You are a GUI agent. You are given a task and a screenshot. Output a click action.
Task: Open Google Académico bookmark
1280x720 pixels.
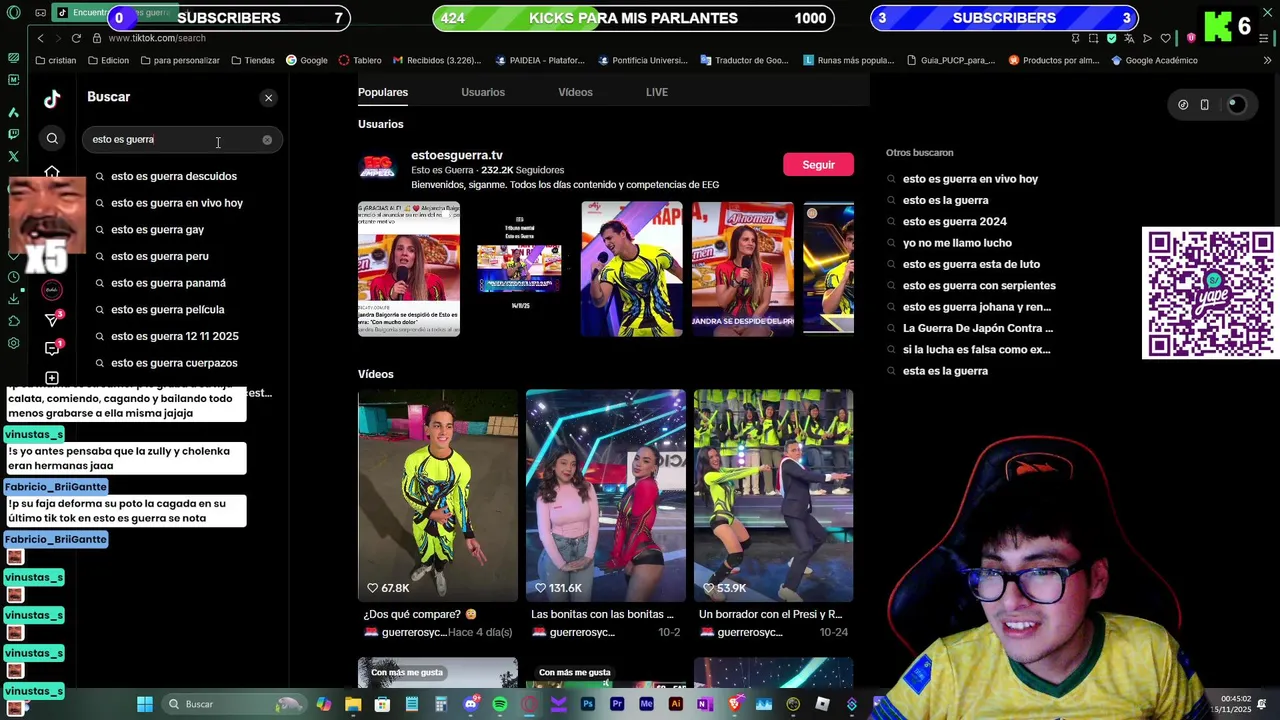pyautogui.click(x=1154, y=60)
